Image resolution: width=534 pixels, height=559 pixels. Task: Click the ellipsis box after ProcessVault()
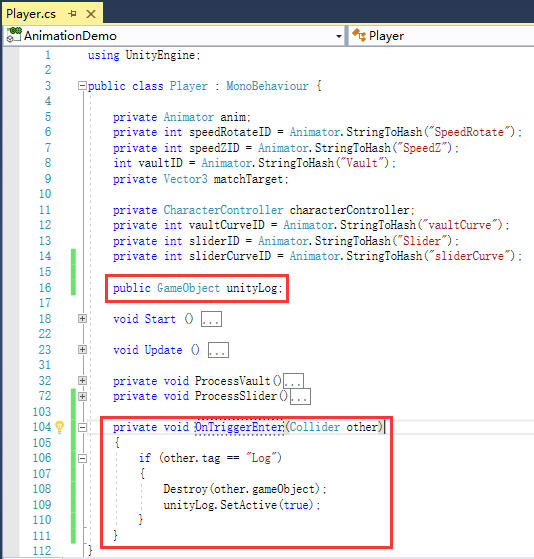293,381
